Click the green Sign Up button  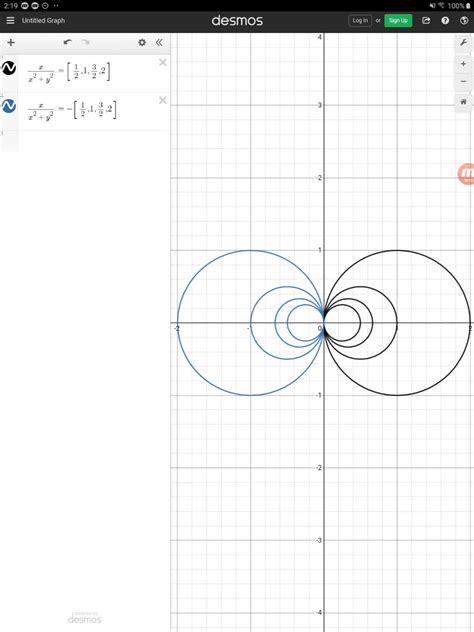pos(398,21)
